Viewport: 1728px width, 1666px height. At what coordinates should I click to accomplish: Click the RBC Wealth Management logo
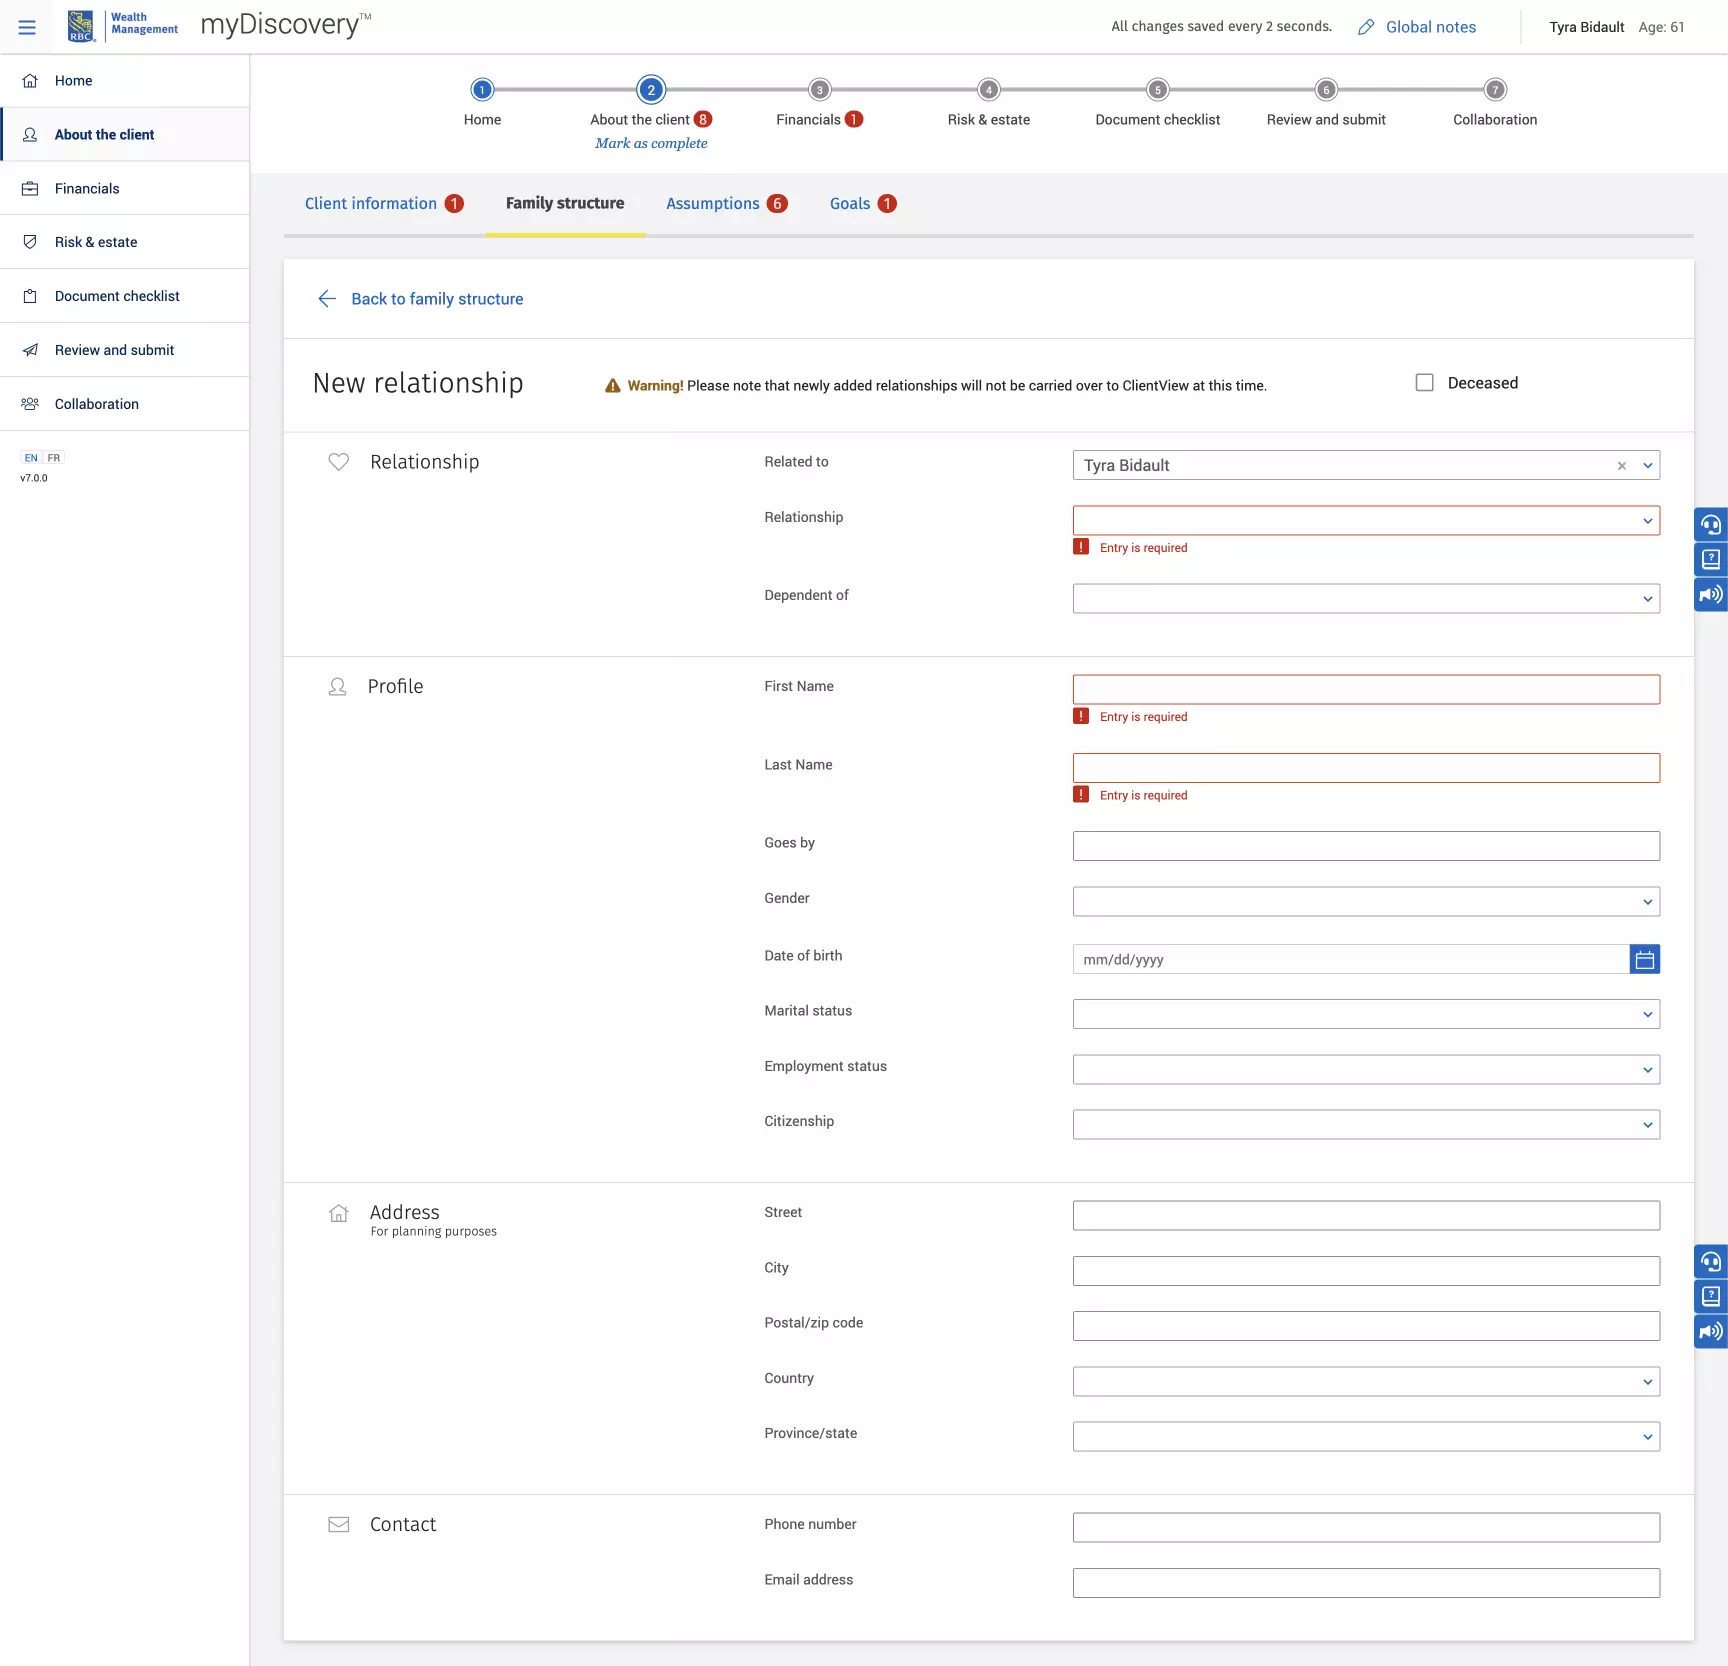pyautogui.click(x=123, y=26)
